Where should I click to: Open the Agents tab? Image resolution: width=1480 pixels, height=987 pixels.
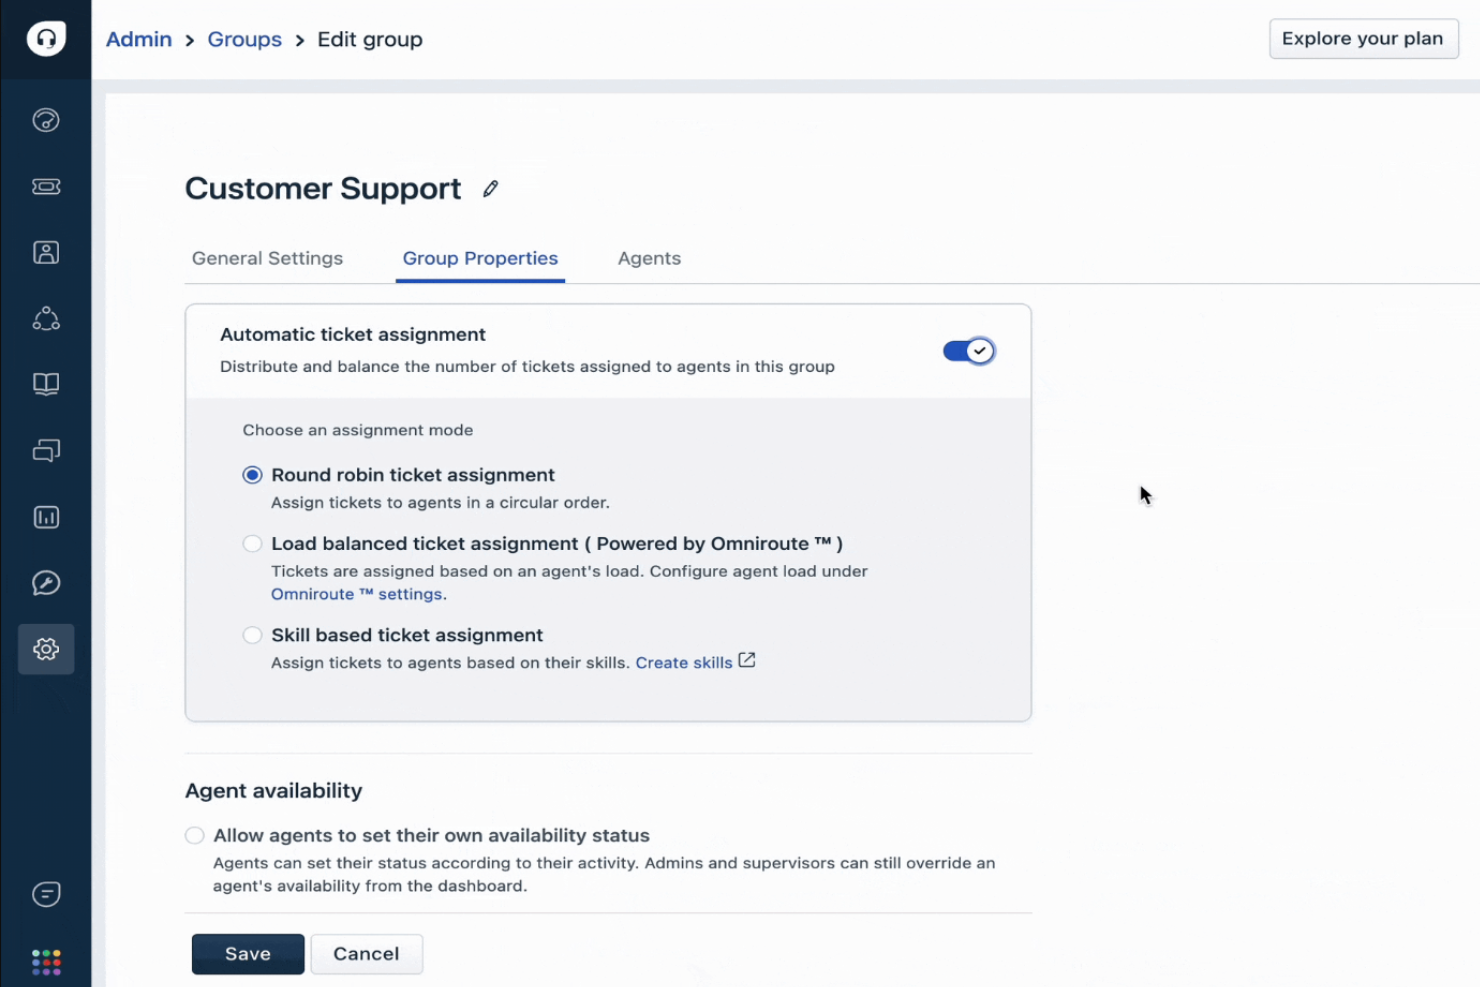(x=649, y=258)
